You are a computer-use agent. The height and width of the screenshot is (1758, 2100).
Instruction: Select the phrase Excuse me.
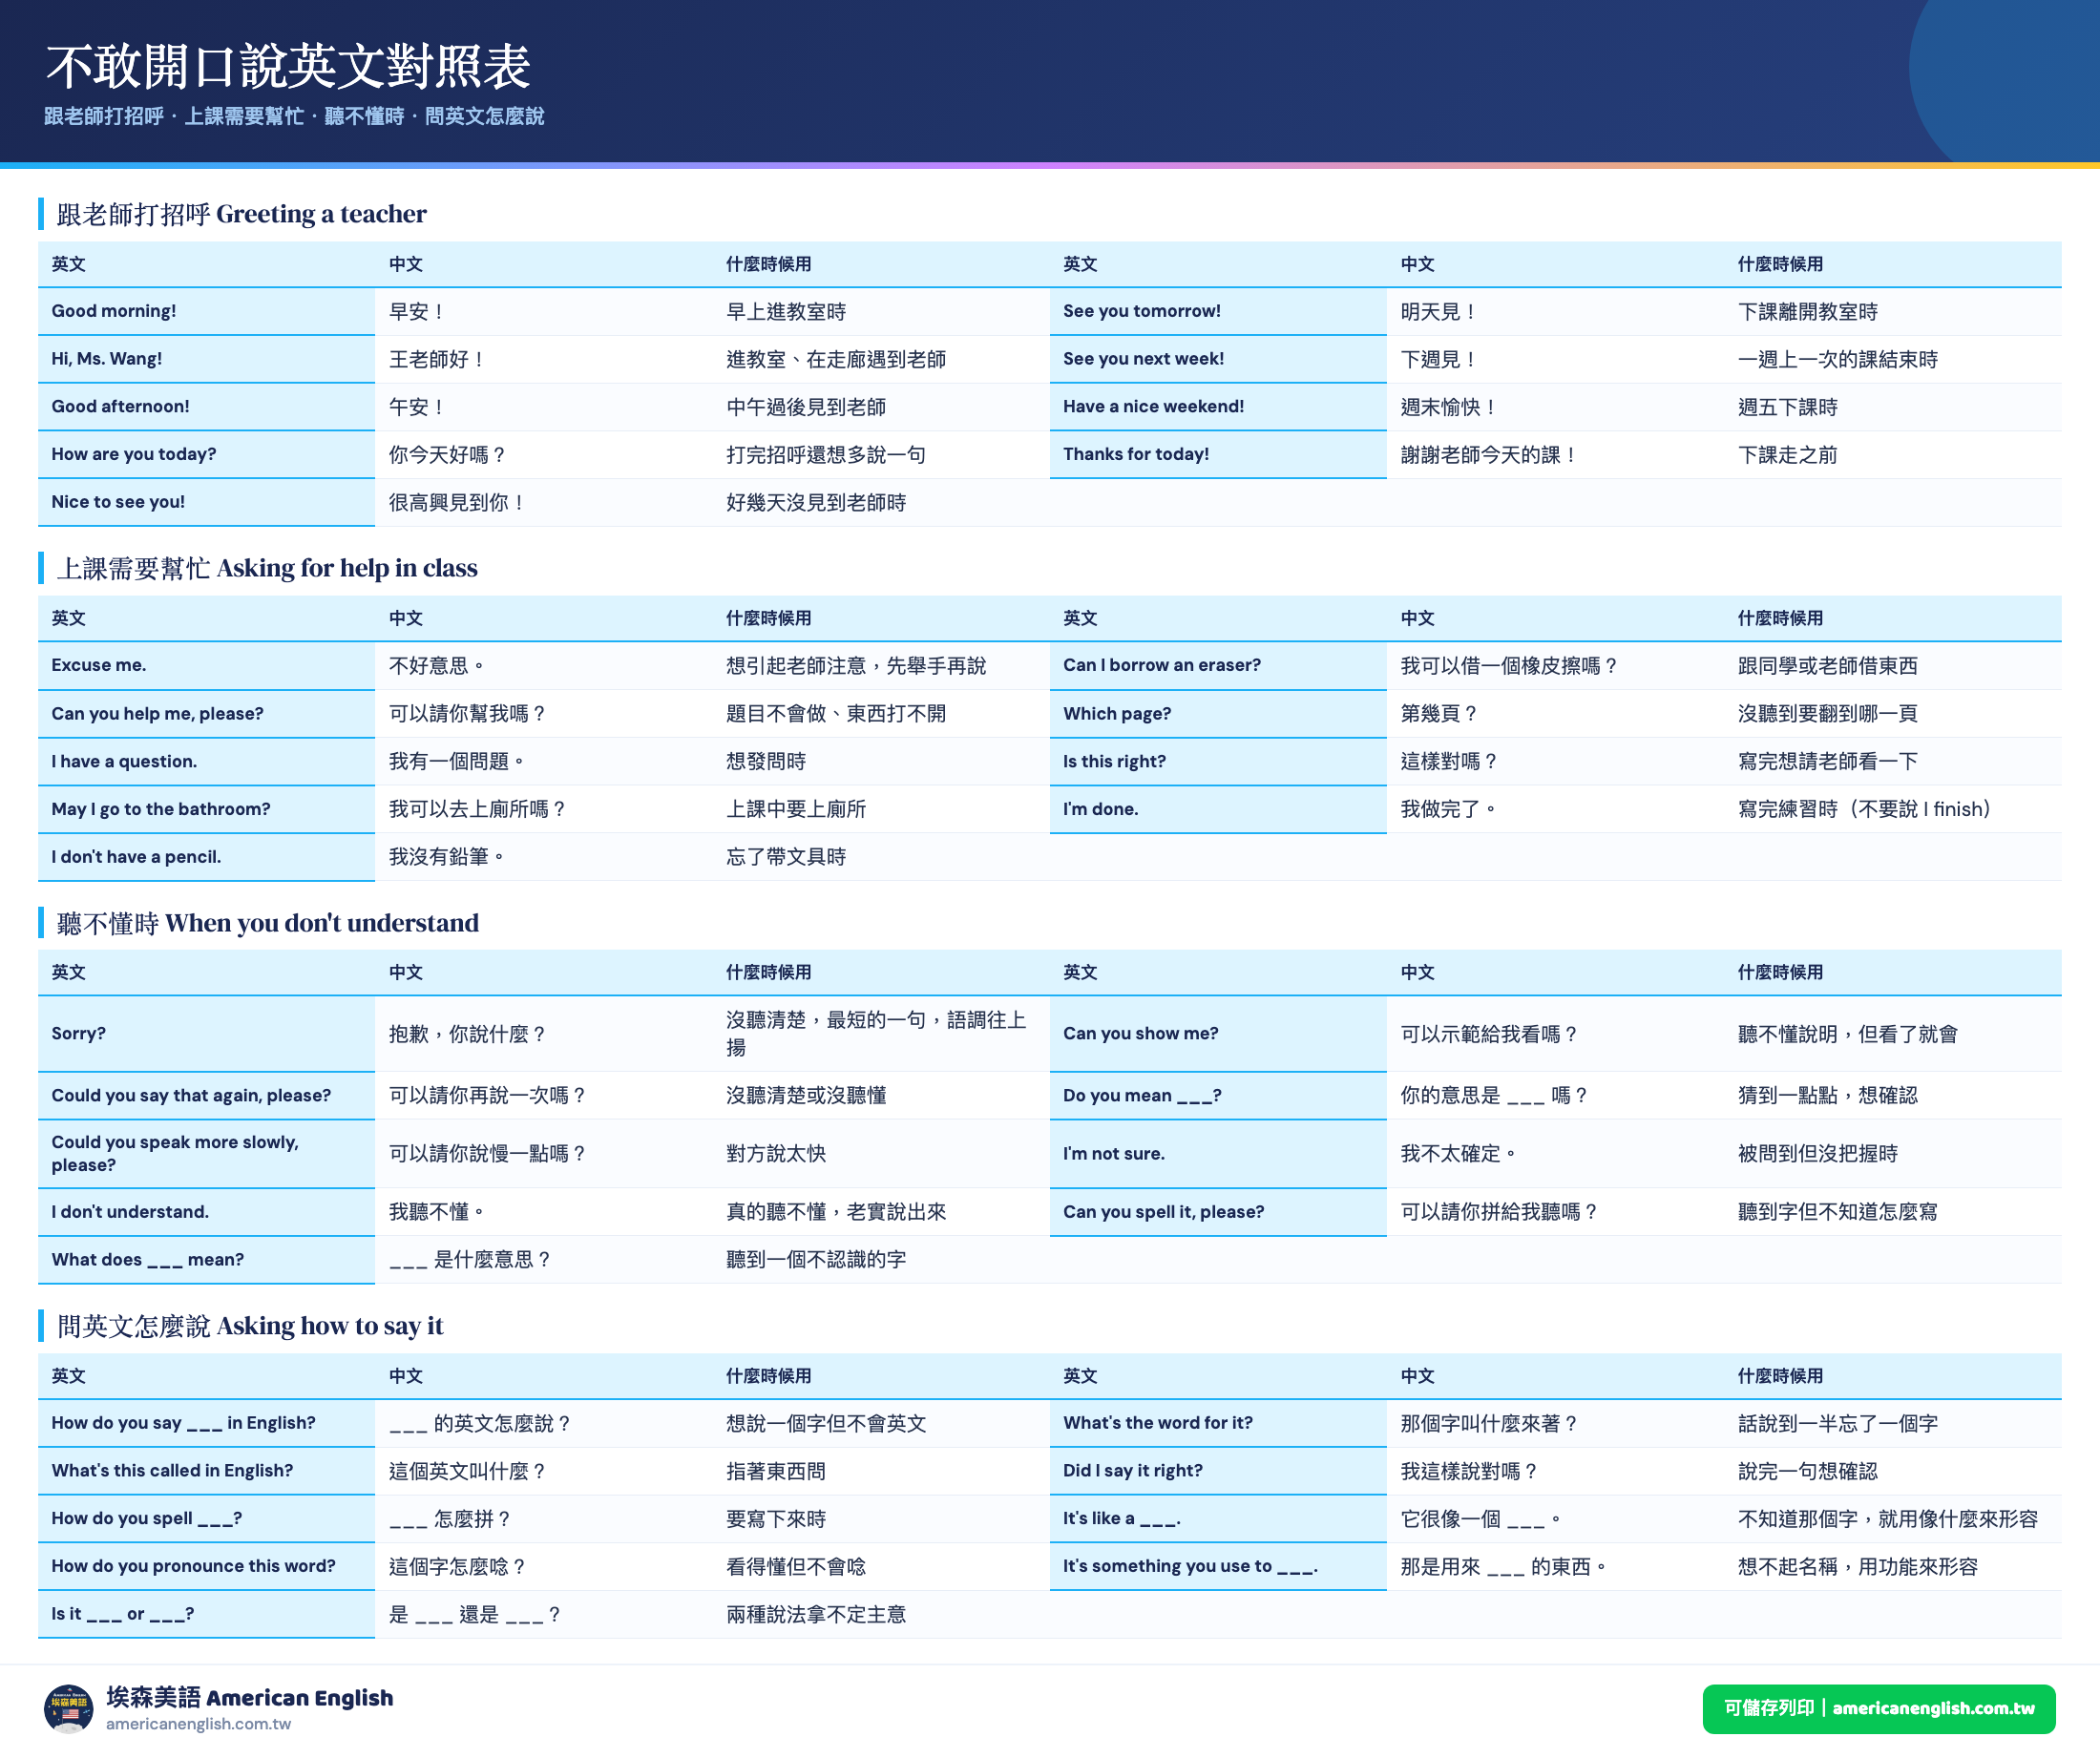coord(99,665)
